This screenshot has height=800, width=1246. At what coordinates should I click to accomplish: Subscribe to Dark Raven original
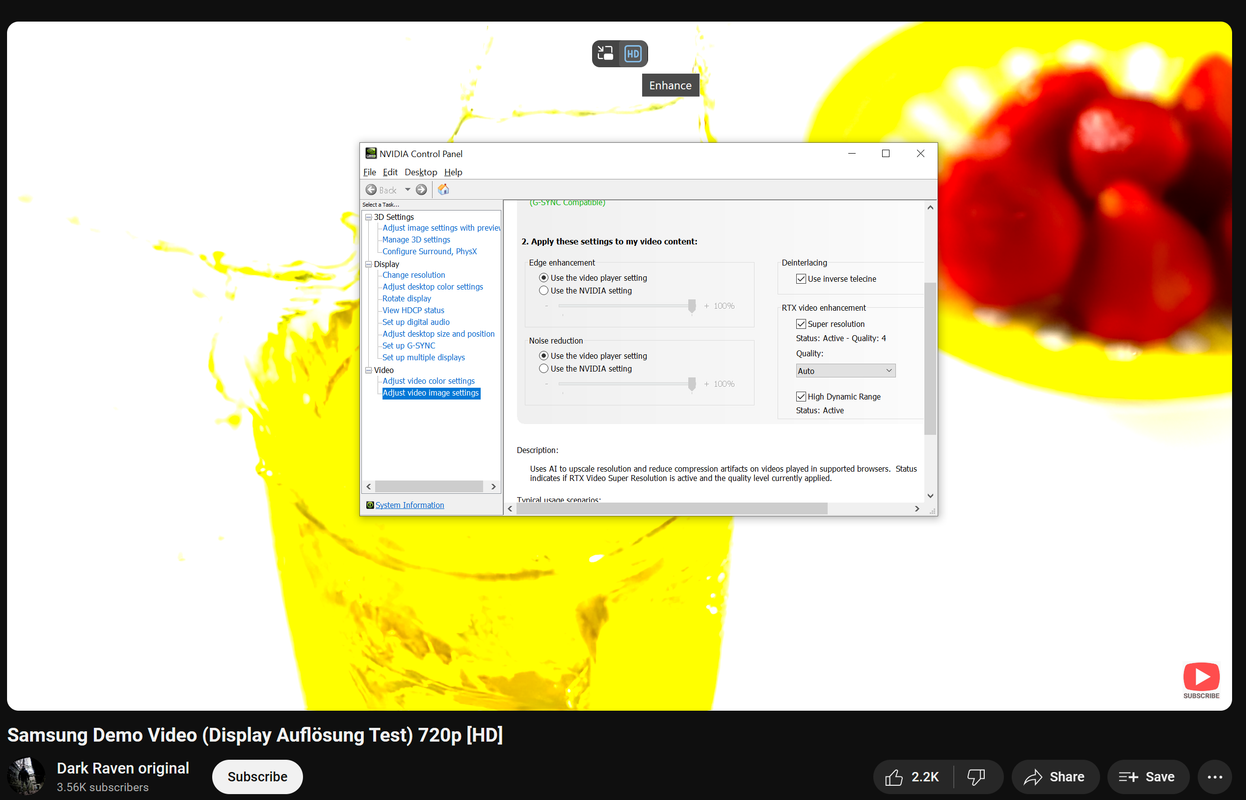(257, 777)
